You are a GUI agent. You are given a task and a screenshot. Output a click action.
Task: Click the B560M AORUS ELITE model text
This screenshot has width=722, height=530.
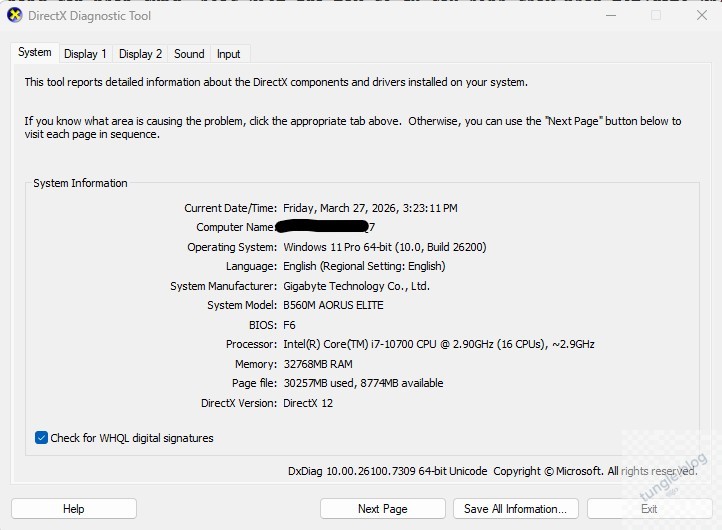pos(333,305)
